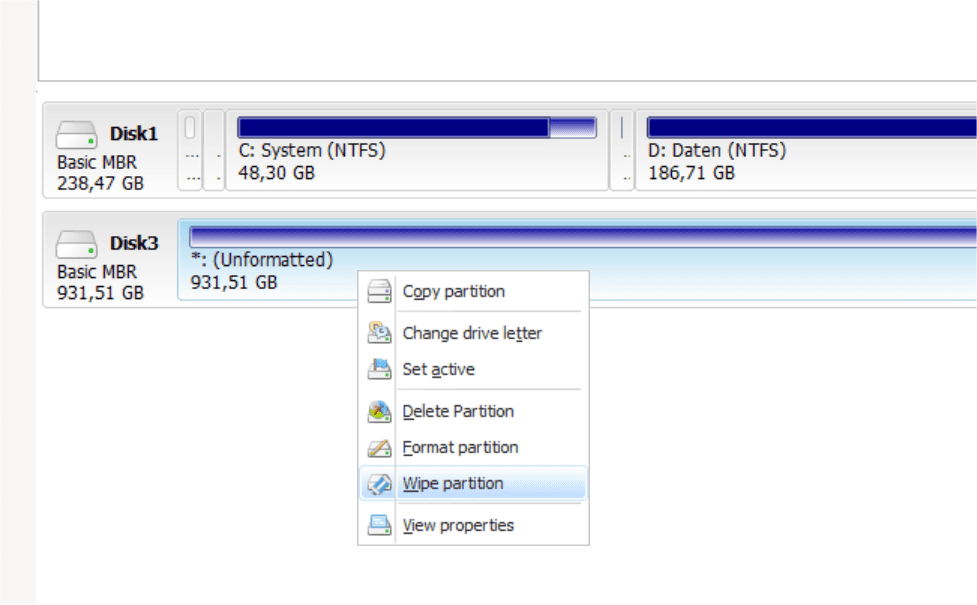Choose Format partition menu entry
This screenshot has width=977, height=605.
[473, 448]
